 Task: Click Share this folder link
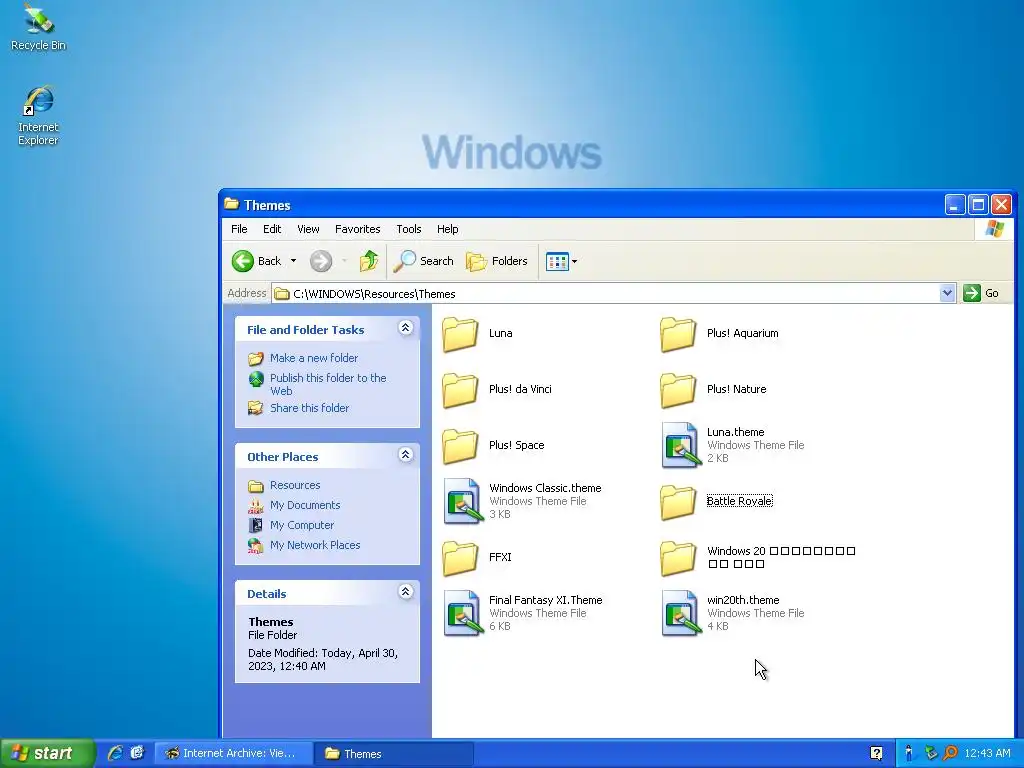pos(310,408)
